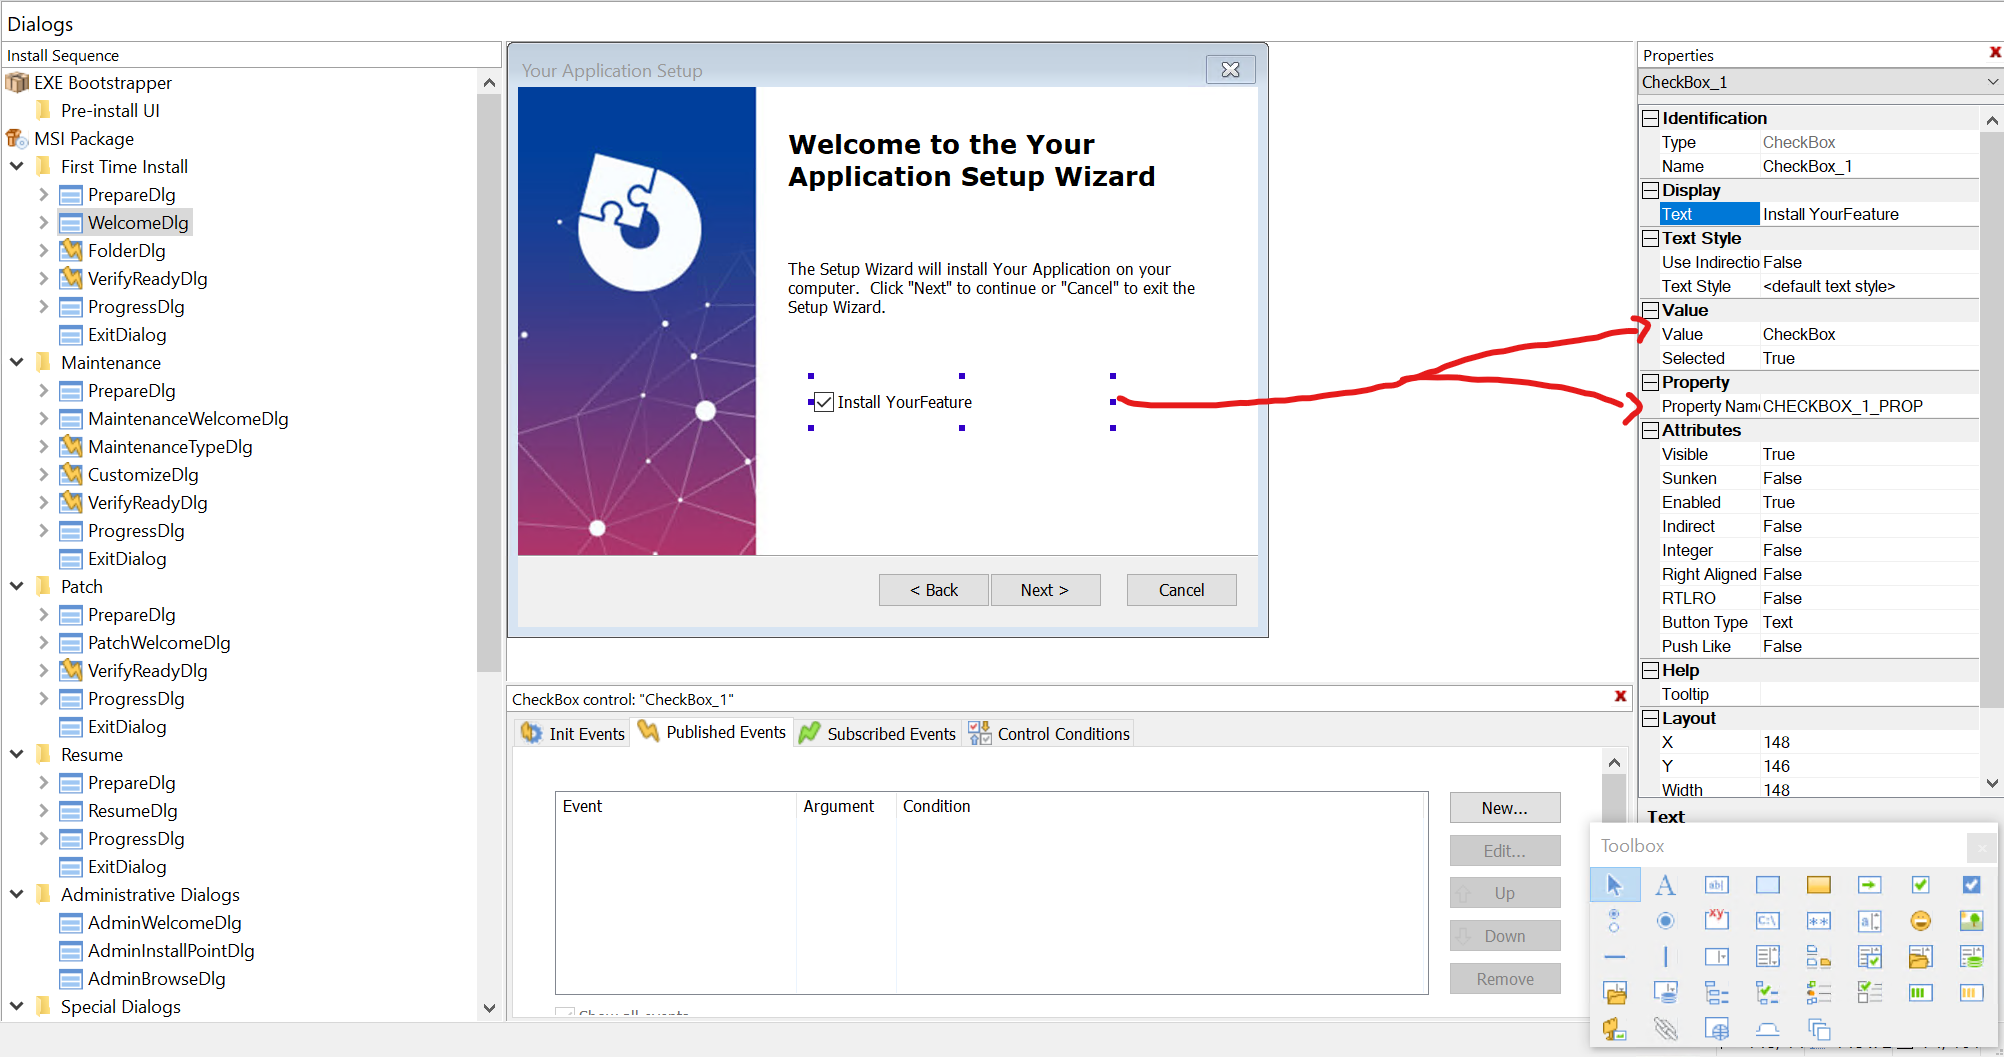Select AdminInstallPointDlg in the tree
Screen dimensions: 2004x1057
coord(171,950)
